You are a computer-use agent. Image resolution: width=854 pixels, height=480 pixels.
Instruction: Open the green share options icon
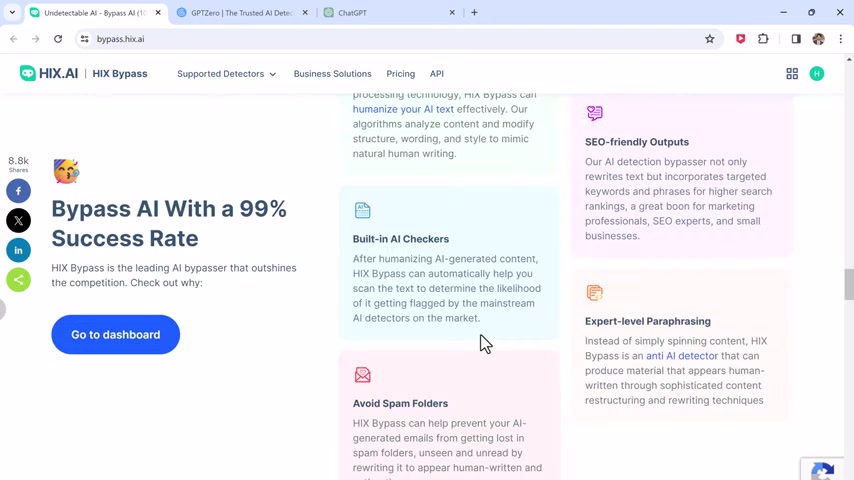(19, 280)
